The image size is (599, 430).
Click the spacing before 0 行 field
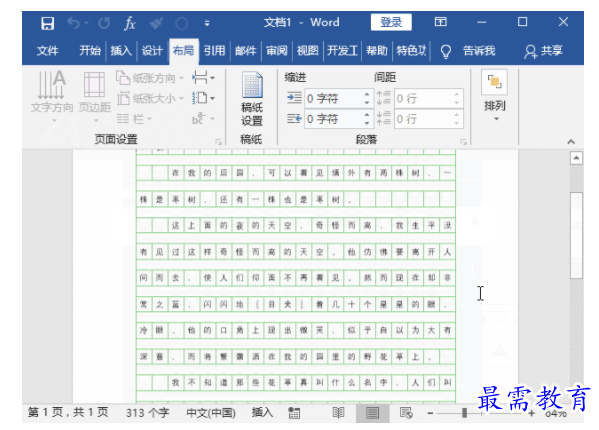point(423,99)
